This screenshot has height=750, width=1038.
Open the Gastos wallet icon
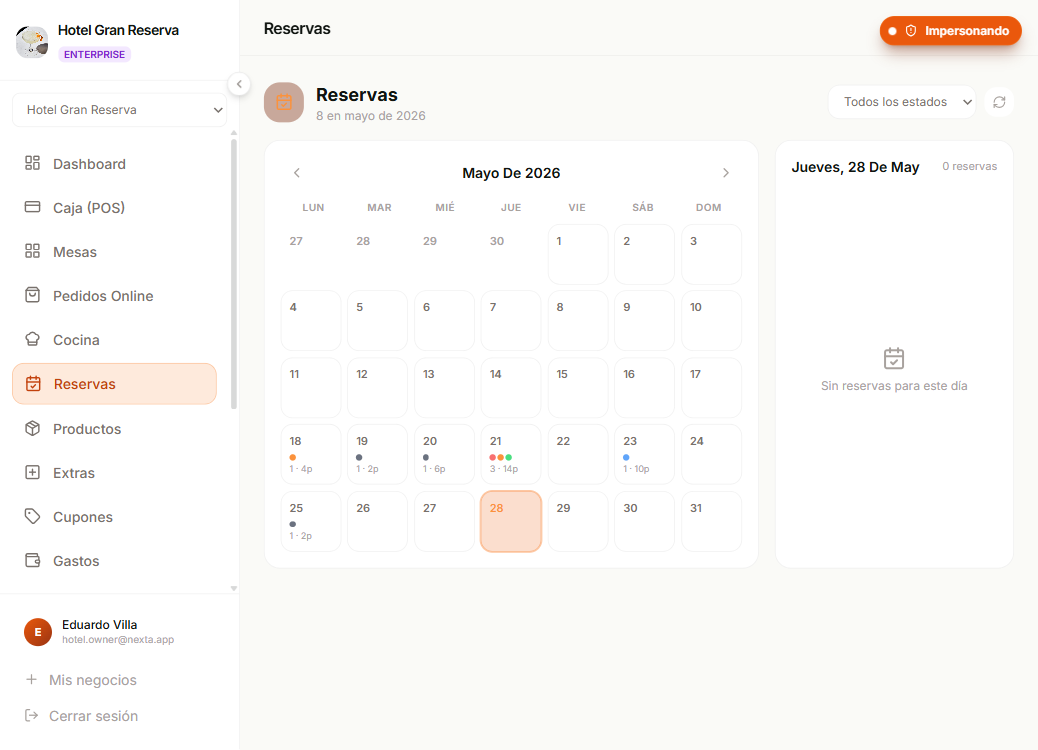[32, 560]
